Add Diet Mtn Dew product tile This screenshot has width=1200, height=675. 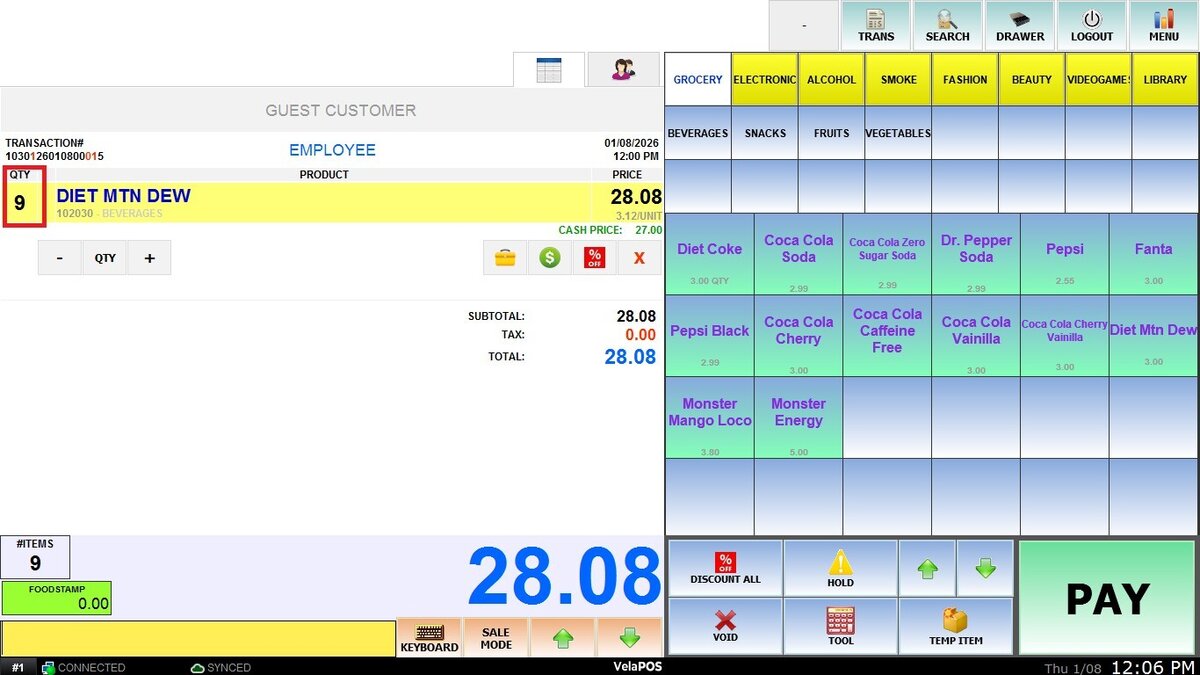point(1153,336)
